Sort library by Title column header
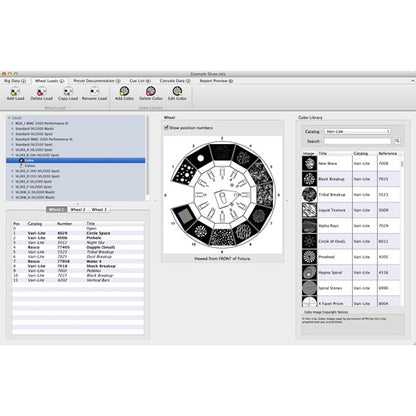 [335, 154]
